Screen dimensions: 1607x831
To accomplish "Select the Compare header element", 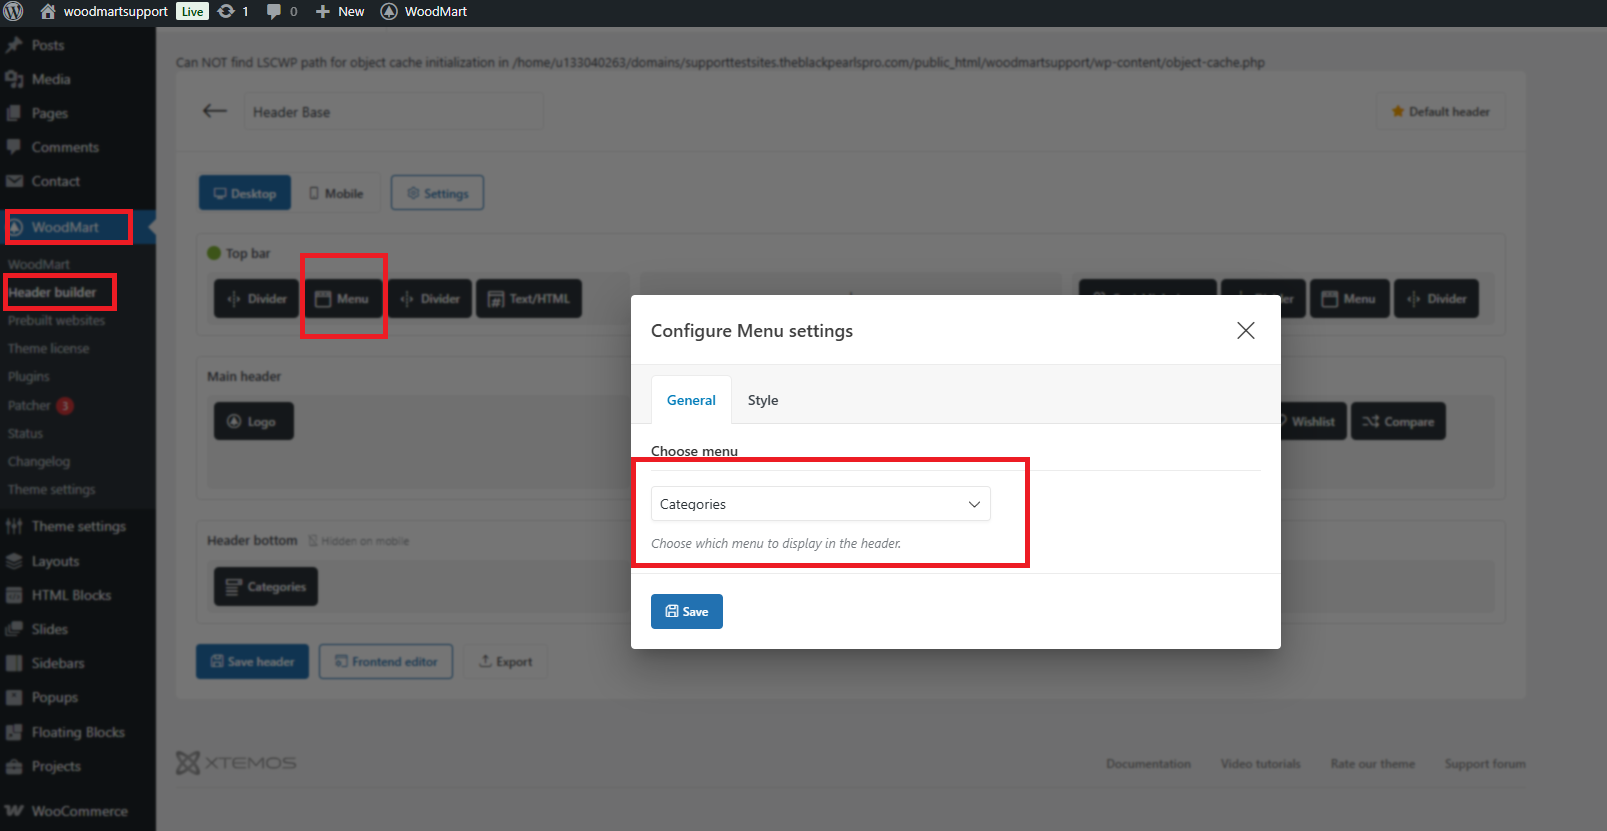I will click(1398, 421).
